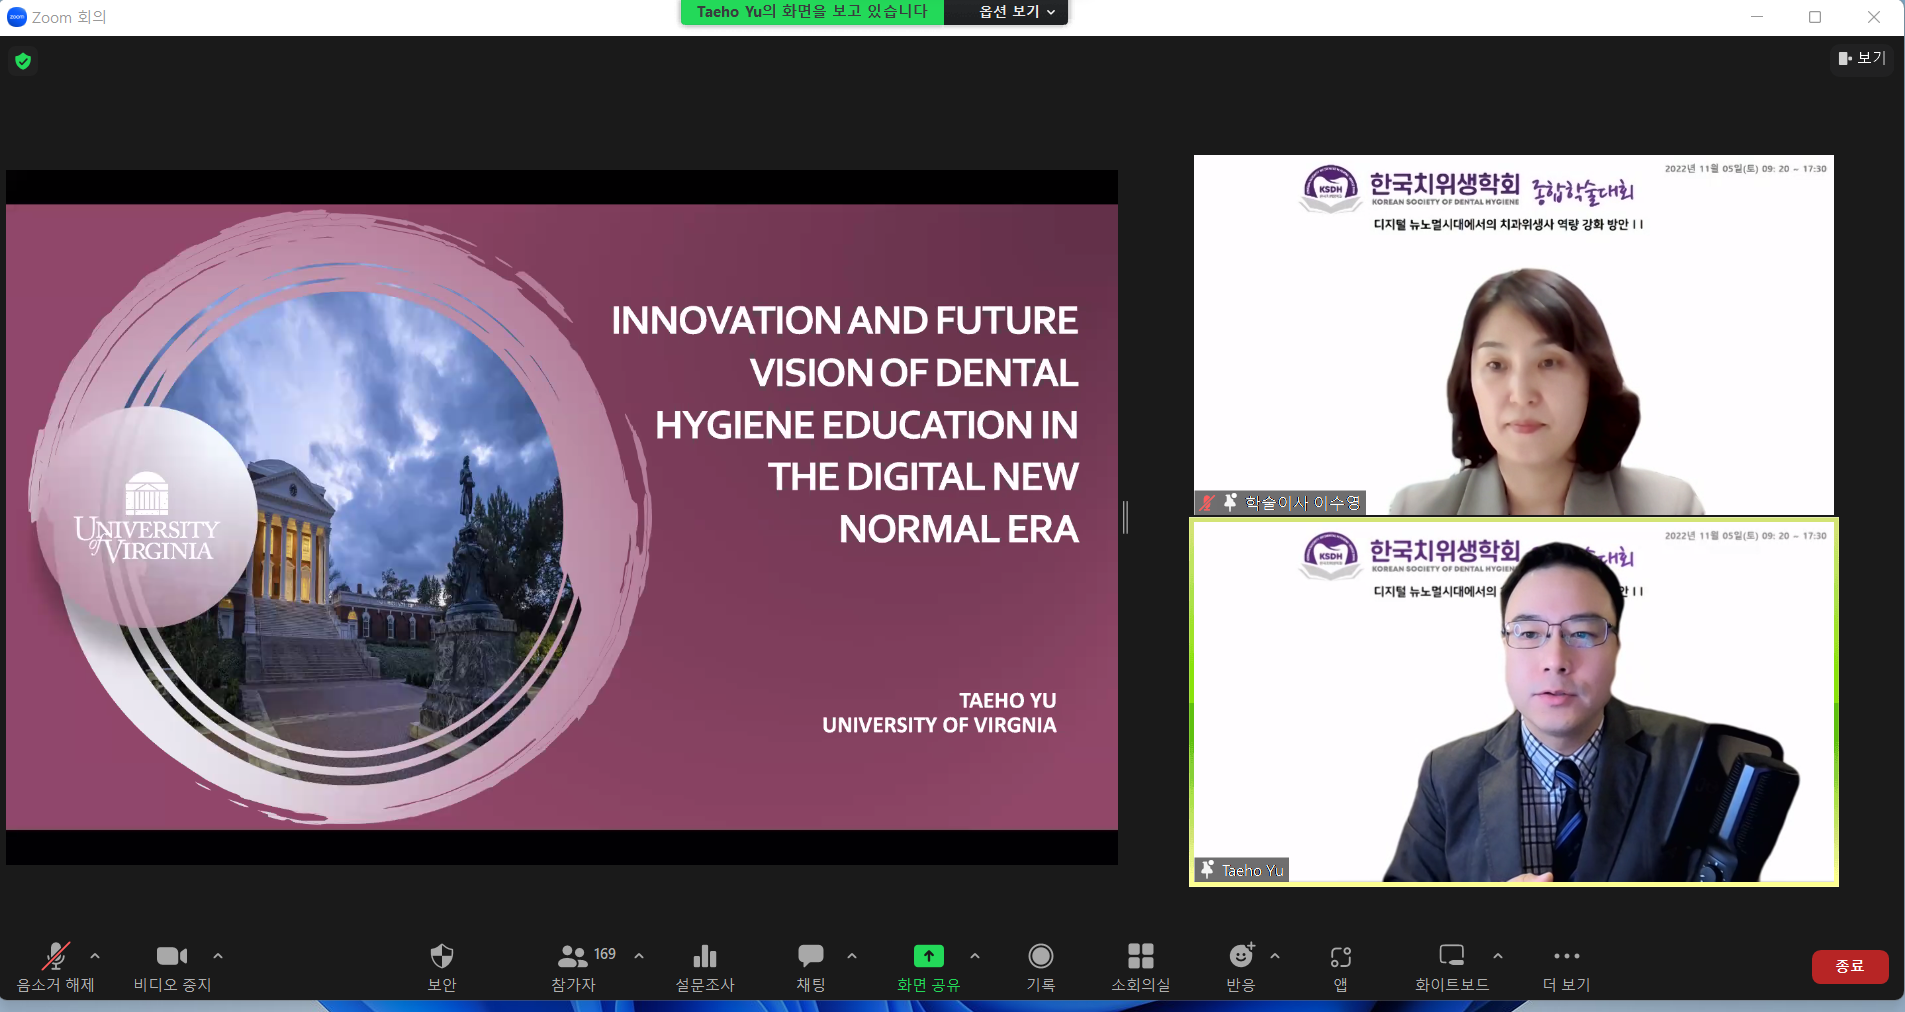The image size is (1905, 1012).
Task: Expand audio options arrow beside microphone
Action: tap(95, 956)
